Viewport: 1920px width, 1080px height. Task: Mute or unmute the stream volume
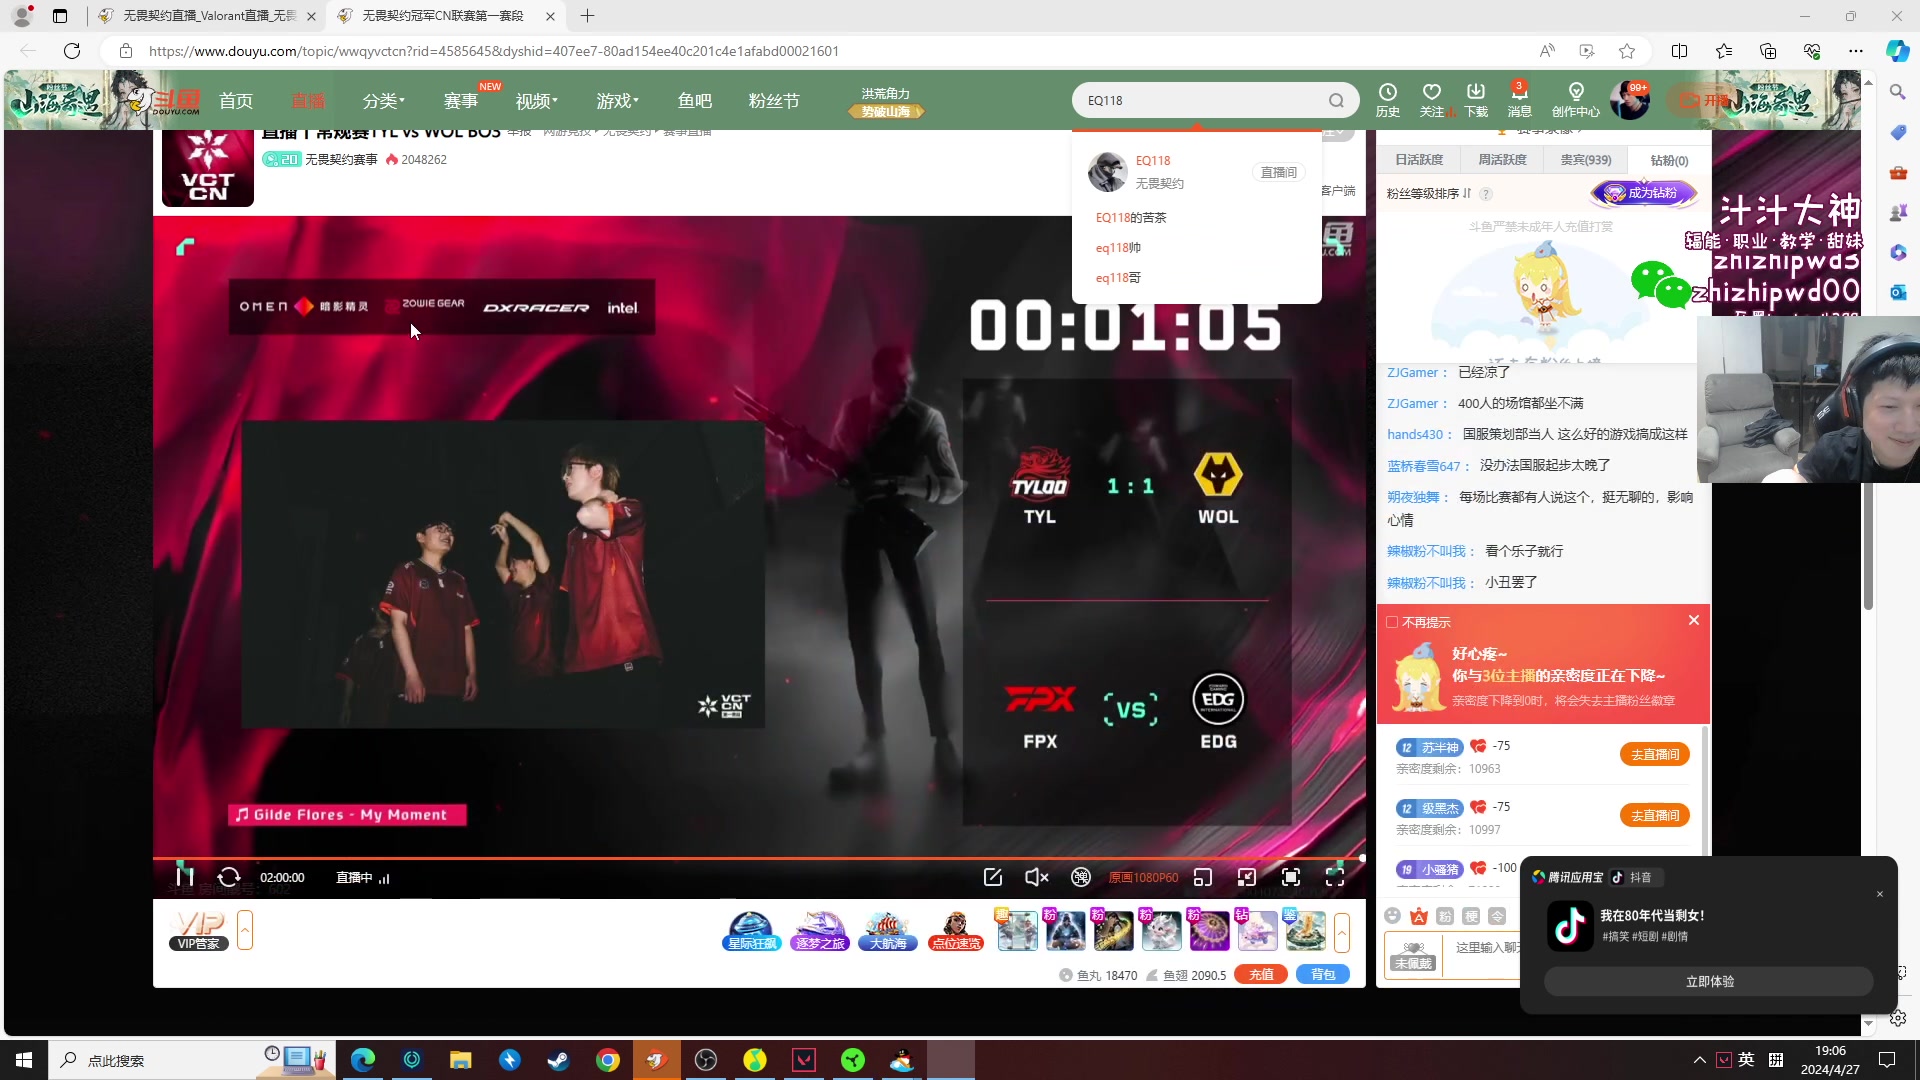pyautogui.click(x=1036, y=877)
